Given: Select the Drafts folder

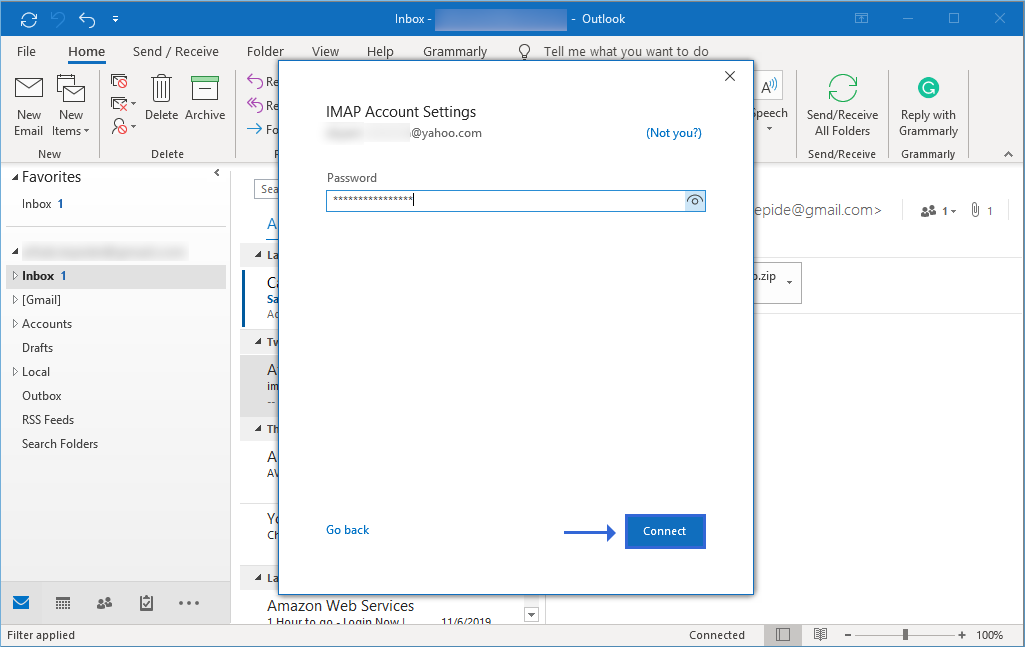Looking at the screenshot, I should (x=37, y=348).
